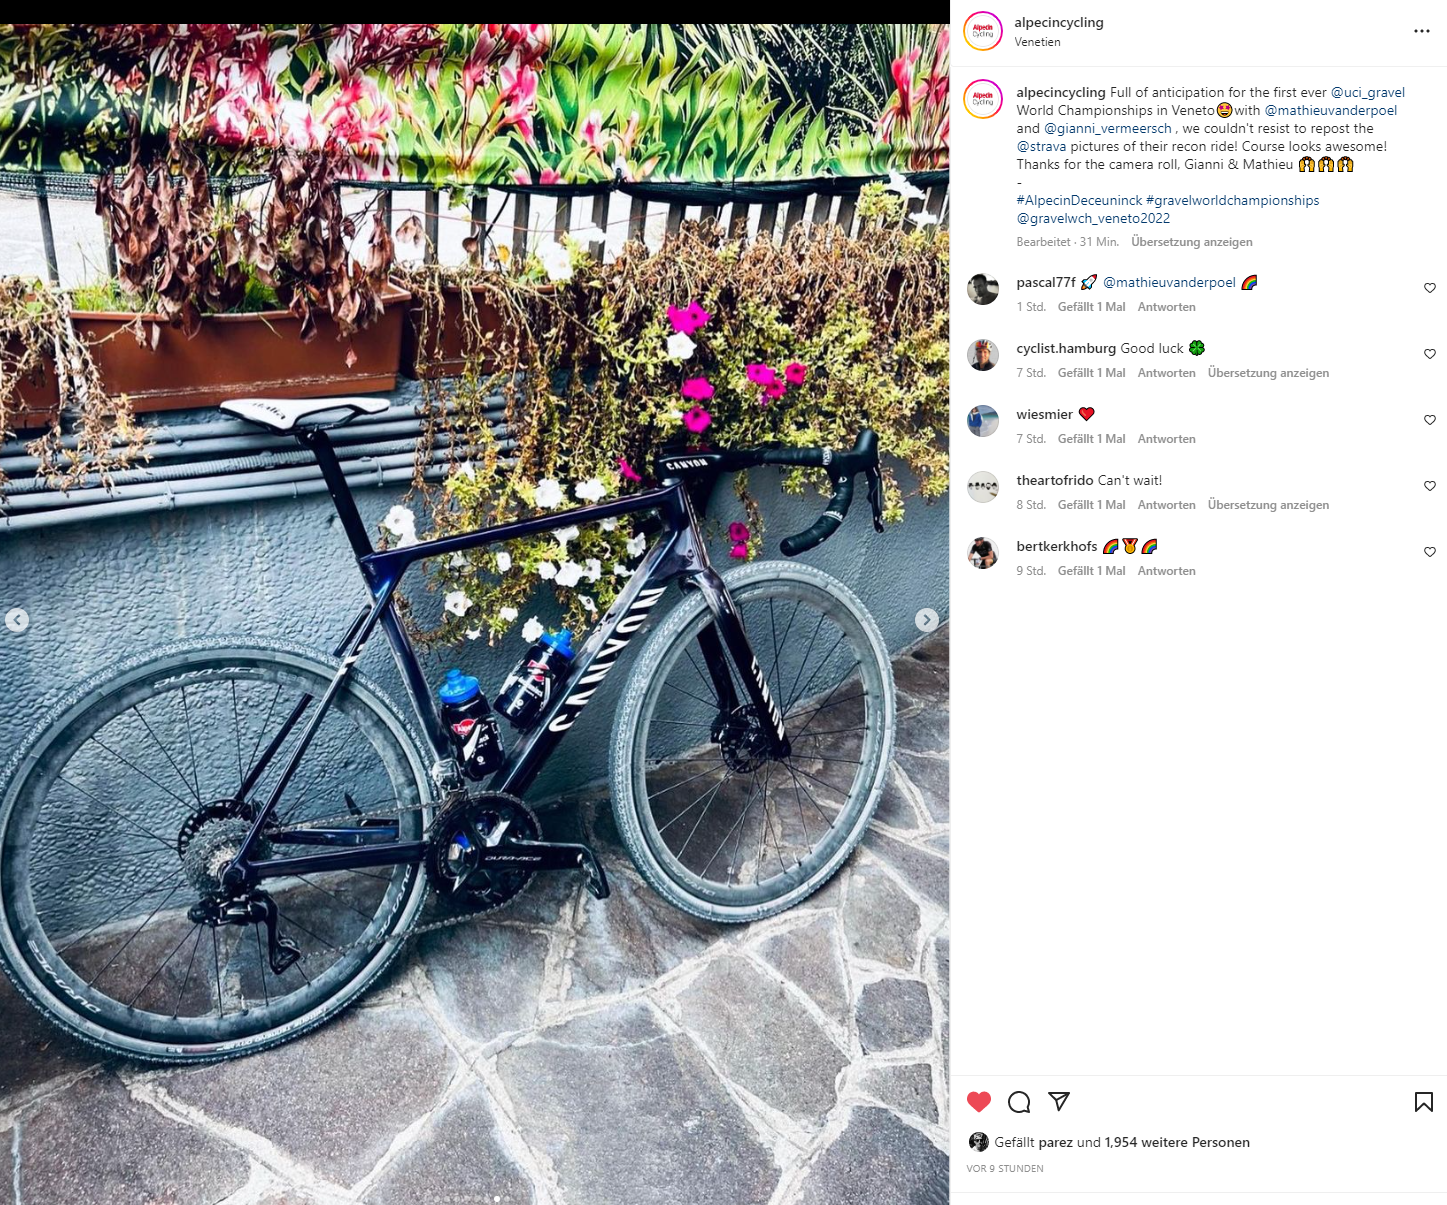Image resolution: width=1447 pixels, height=1205 pixels.
Task: Like bertkerkhofs's comment heart
Action: tap(1430, 552)
